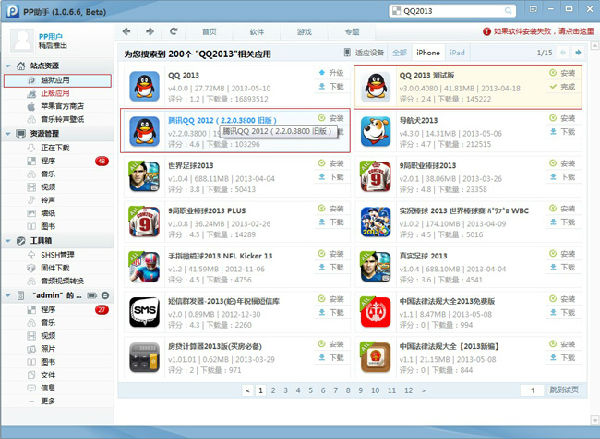600x439 pixels.
Task: Open the 腾讯QQ 2012 旧版 title link
Action: coord(222,120)
